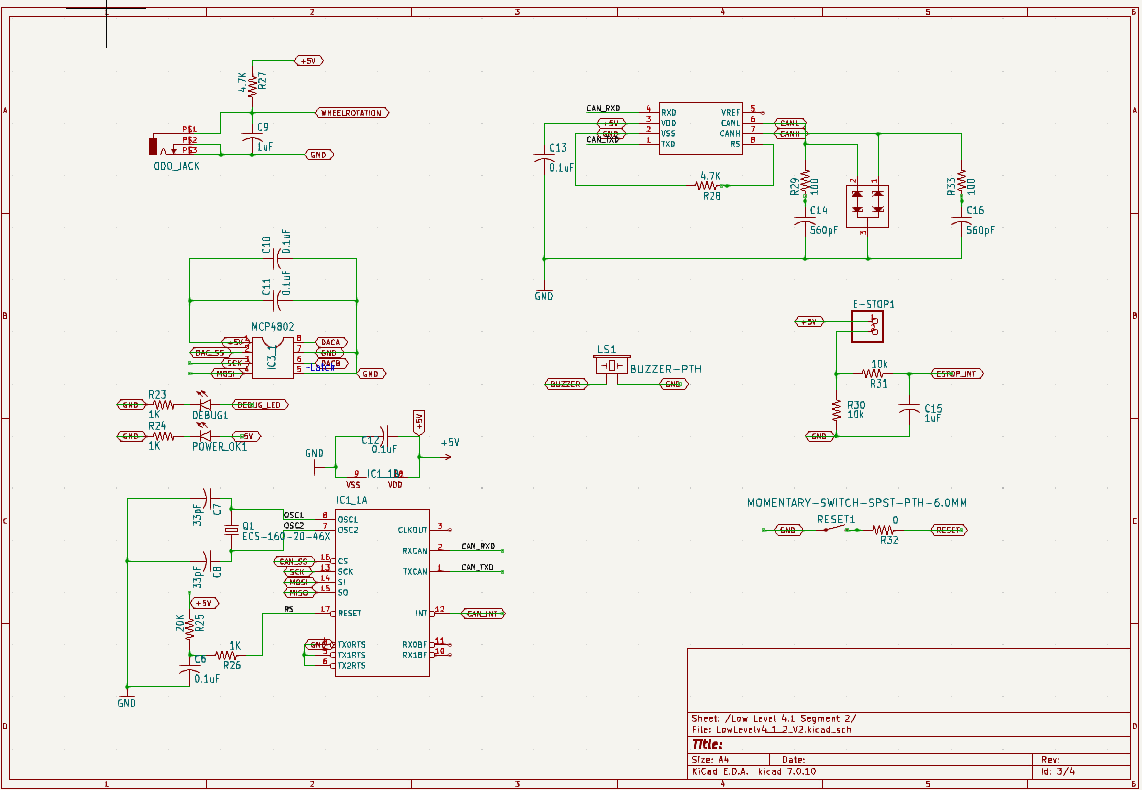Select capacitor C7 (33pF)
The image size is (1142, 790).
(207, 499)
